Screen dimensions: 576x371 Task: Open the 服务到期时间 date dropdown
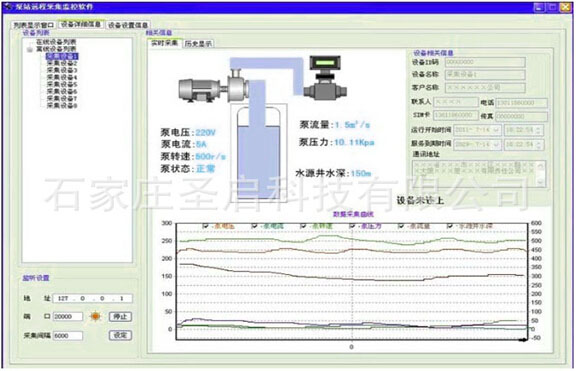[496, 144]
